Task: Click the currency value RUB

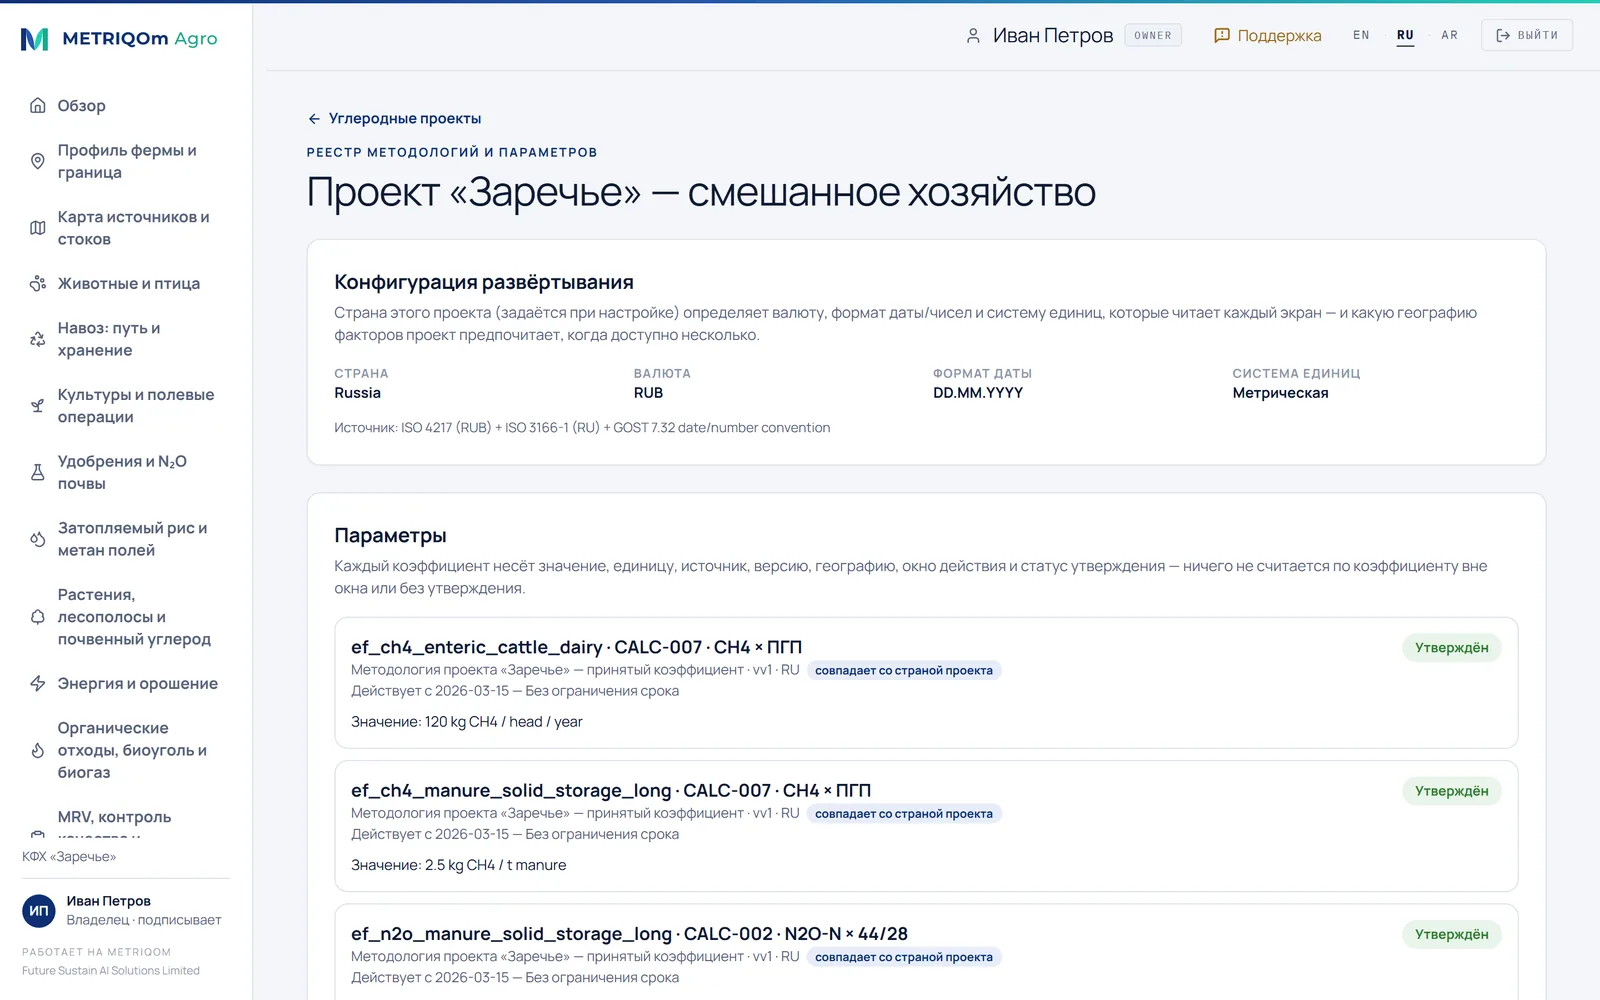Action: [x=648, y=393]
